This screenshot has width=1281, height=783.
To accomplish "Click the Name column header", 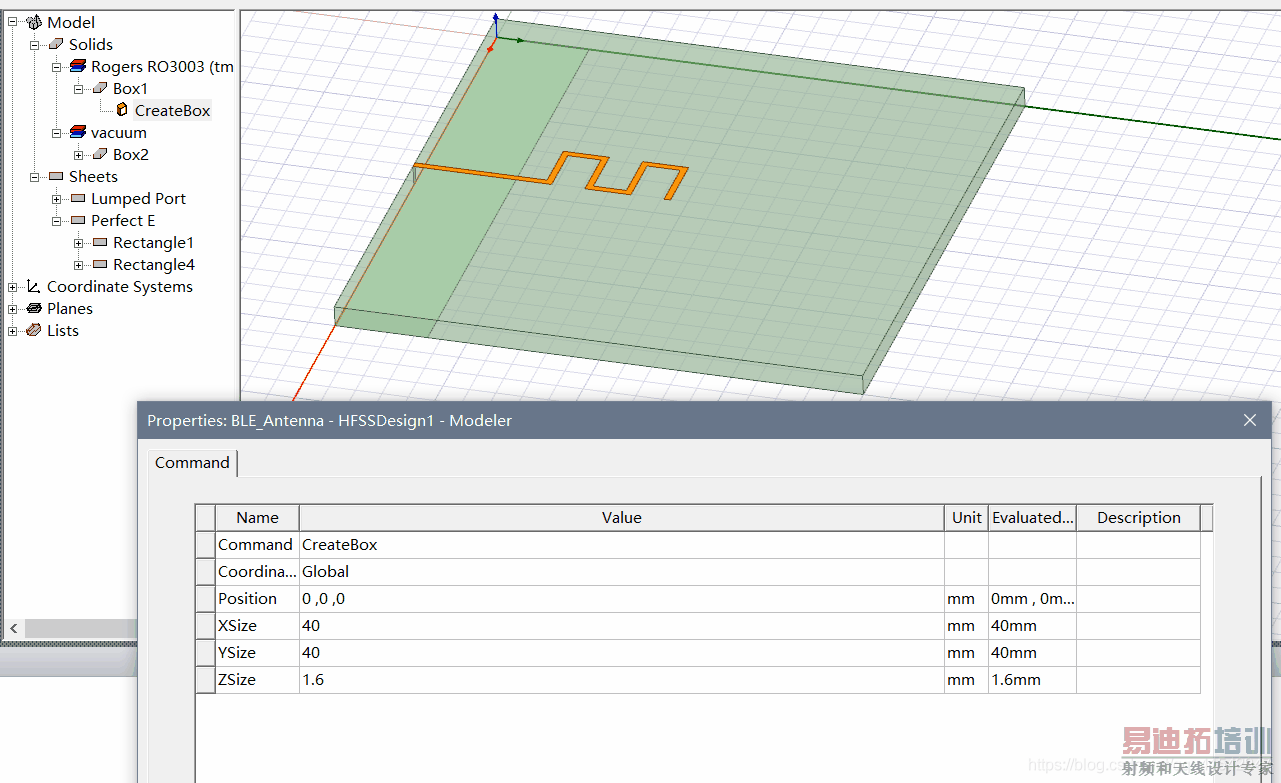I will 257,517.
